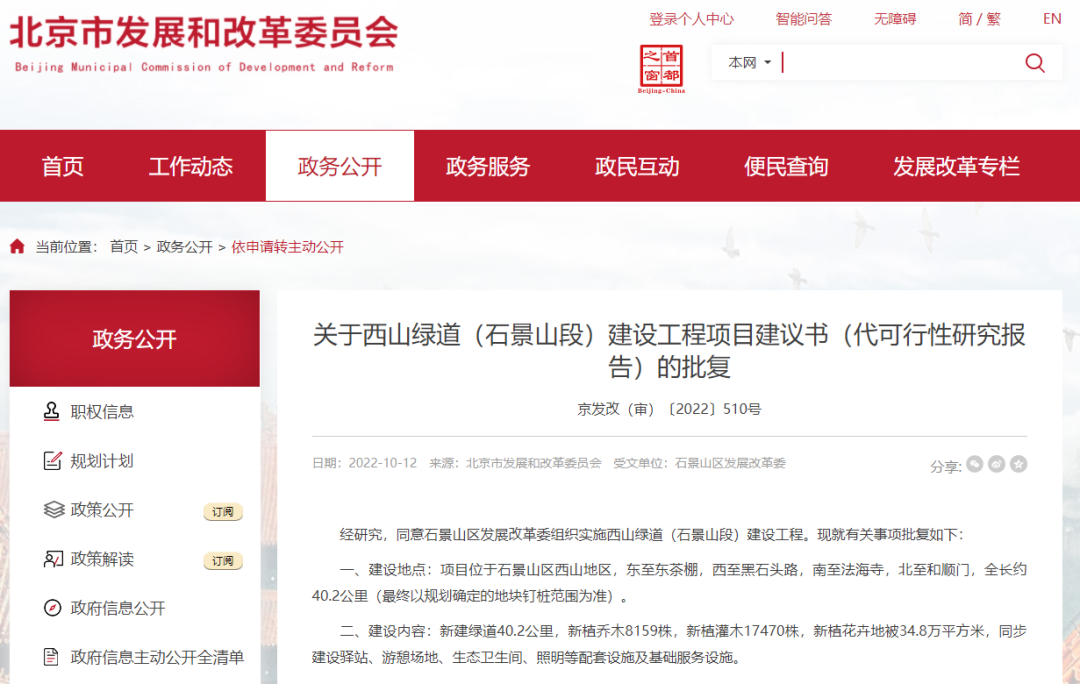
Task: Click the Beijing-China 首都之窗 logo
Action: (x=661, y=68)
